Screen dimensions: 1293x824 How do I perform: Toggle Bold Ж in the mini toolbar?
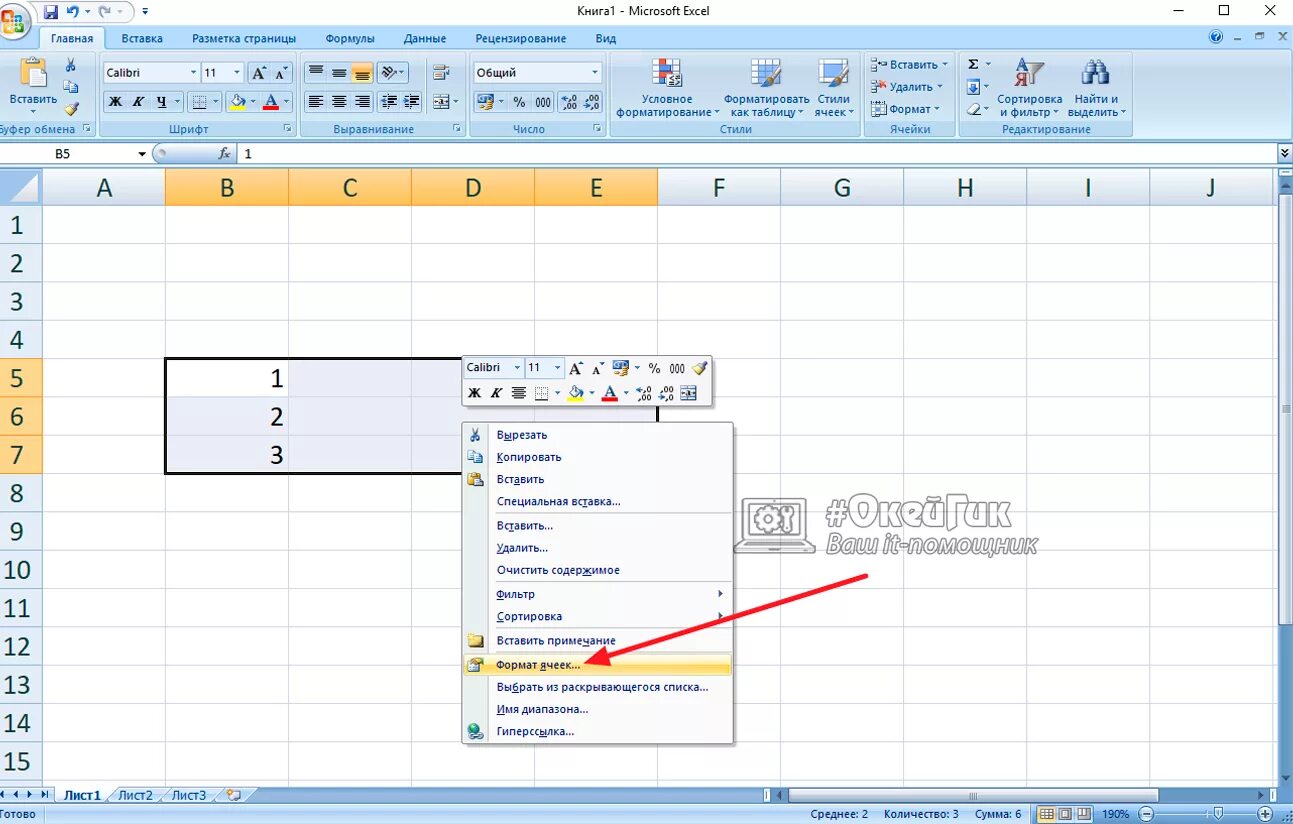coord(475,393)
